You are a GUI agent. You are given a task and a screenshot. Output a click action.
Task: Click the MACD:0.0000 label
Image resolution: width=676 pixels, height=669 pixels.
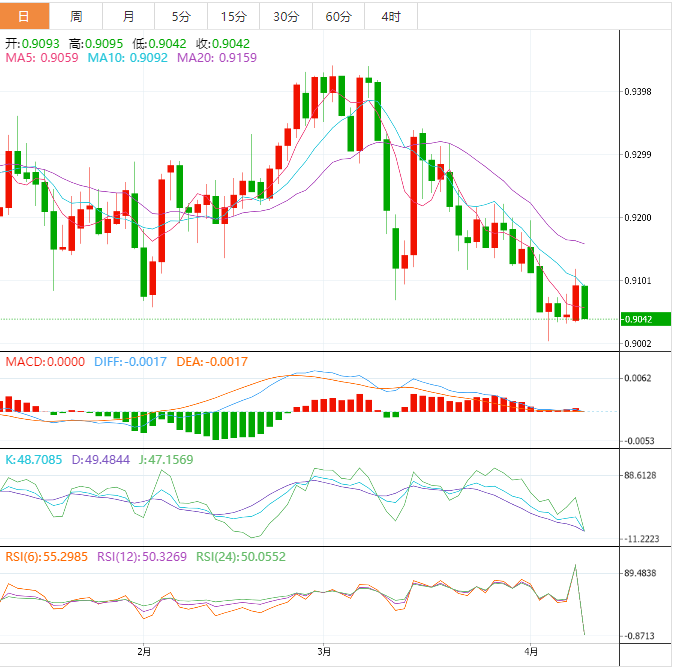click(x=45, y=362)
